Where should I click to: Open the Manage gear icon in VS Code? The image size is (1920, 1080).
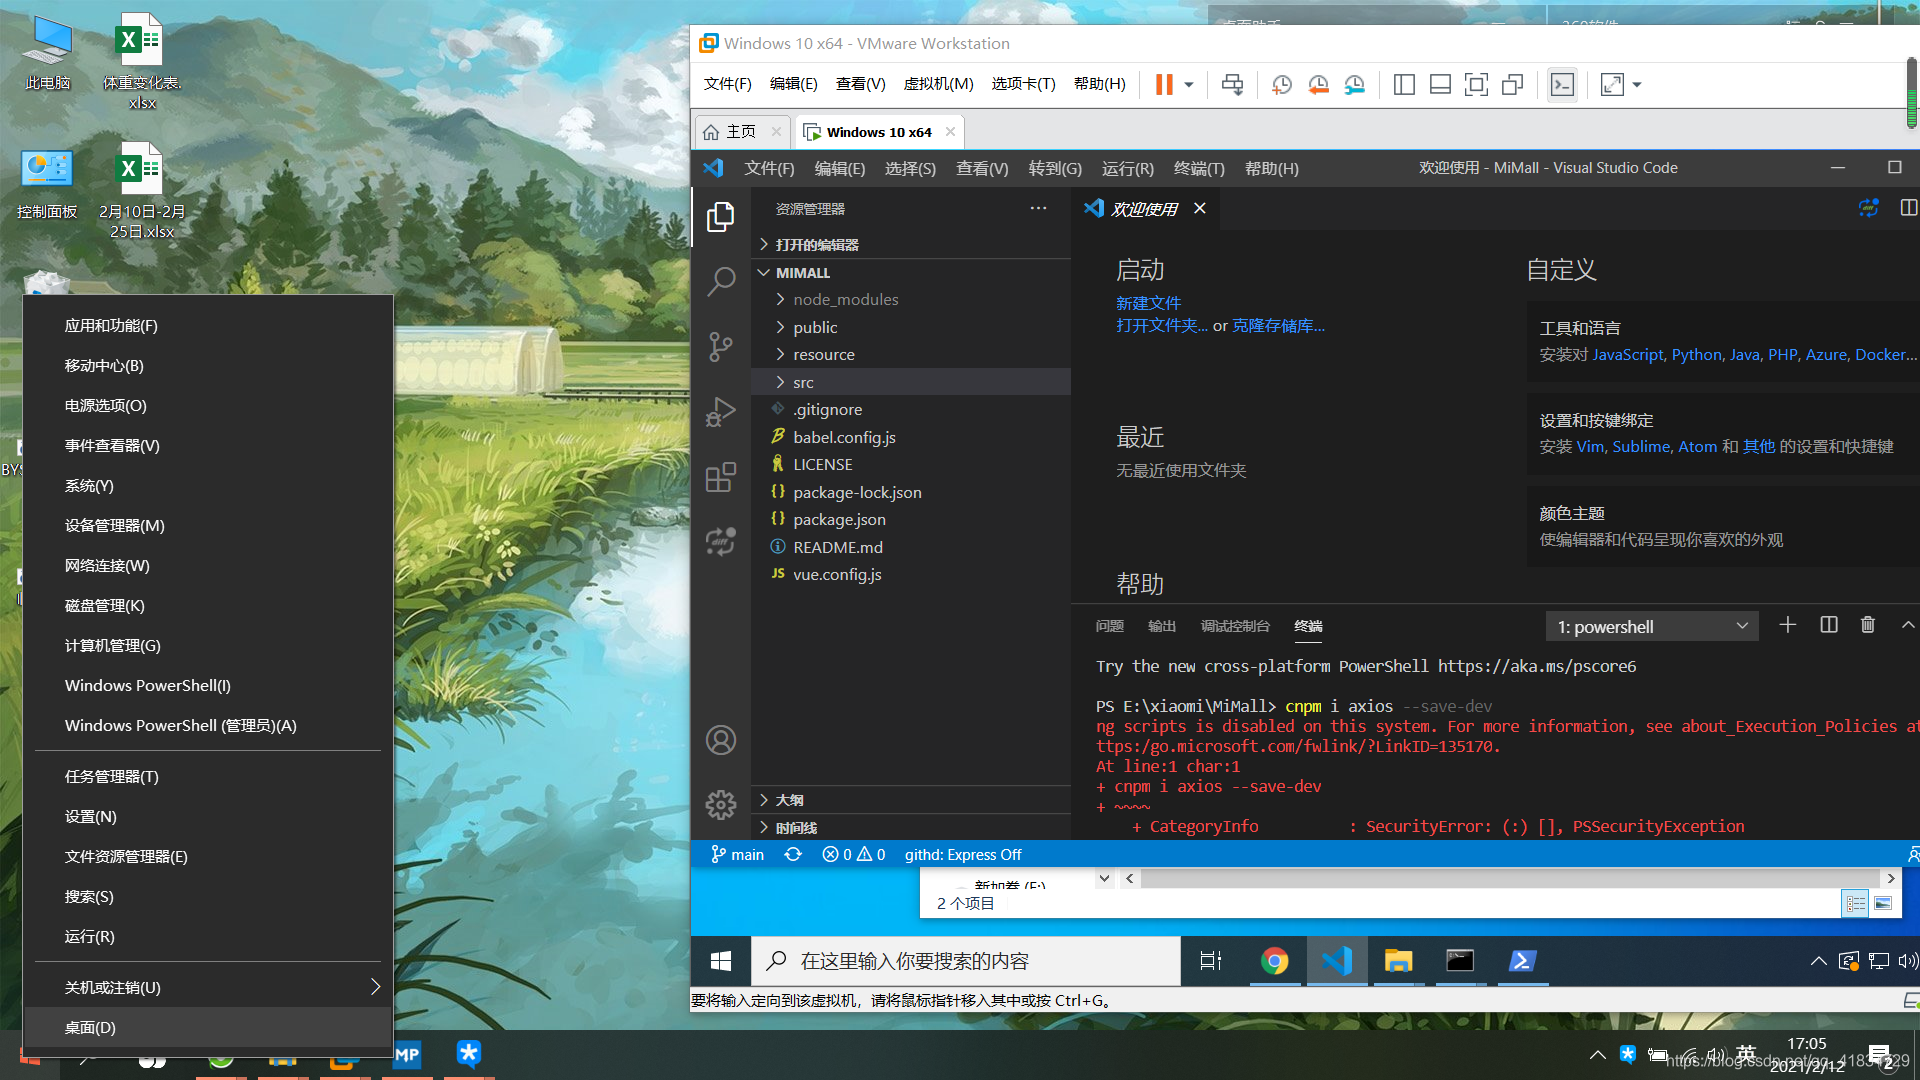pyautogui.click(x=720, y=805)
